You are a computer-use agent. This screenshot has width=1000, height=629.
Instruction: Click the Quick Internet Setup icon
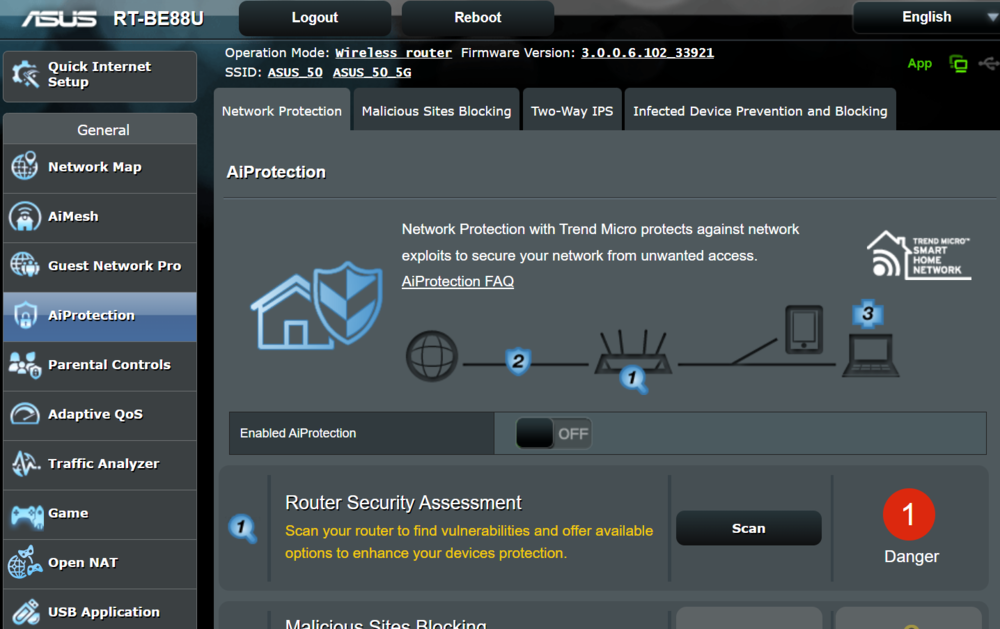(26, 75)
